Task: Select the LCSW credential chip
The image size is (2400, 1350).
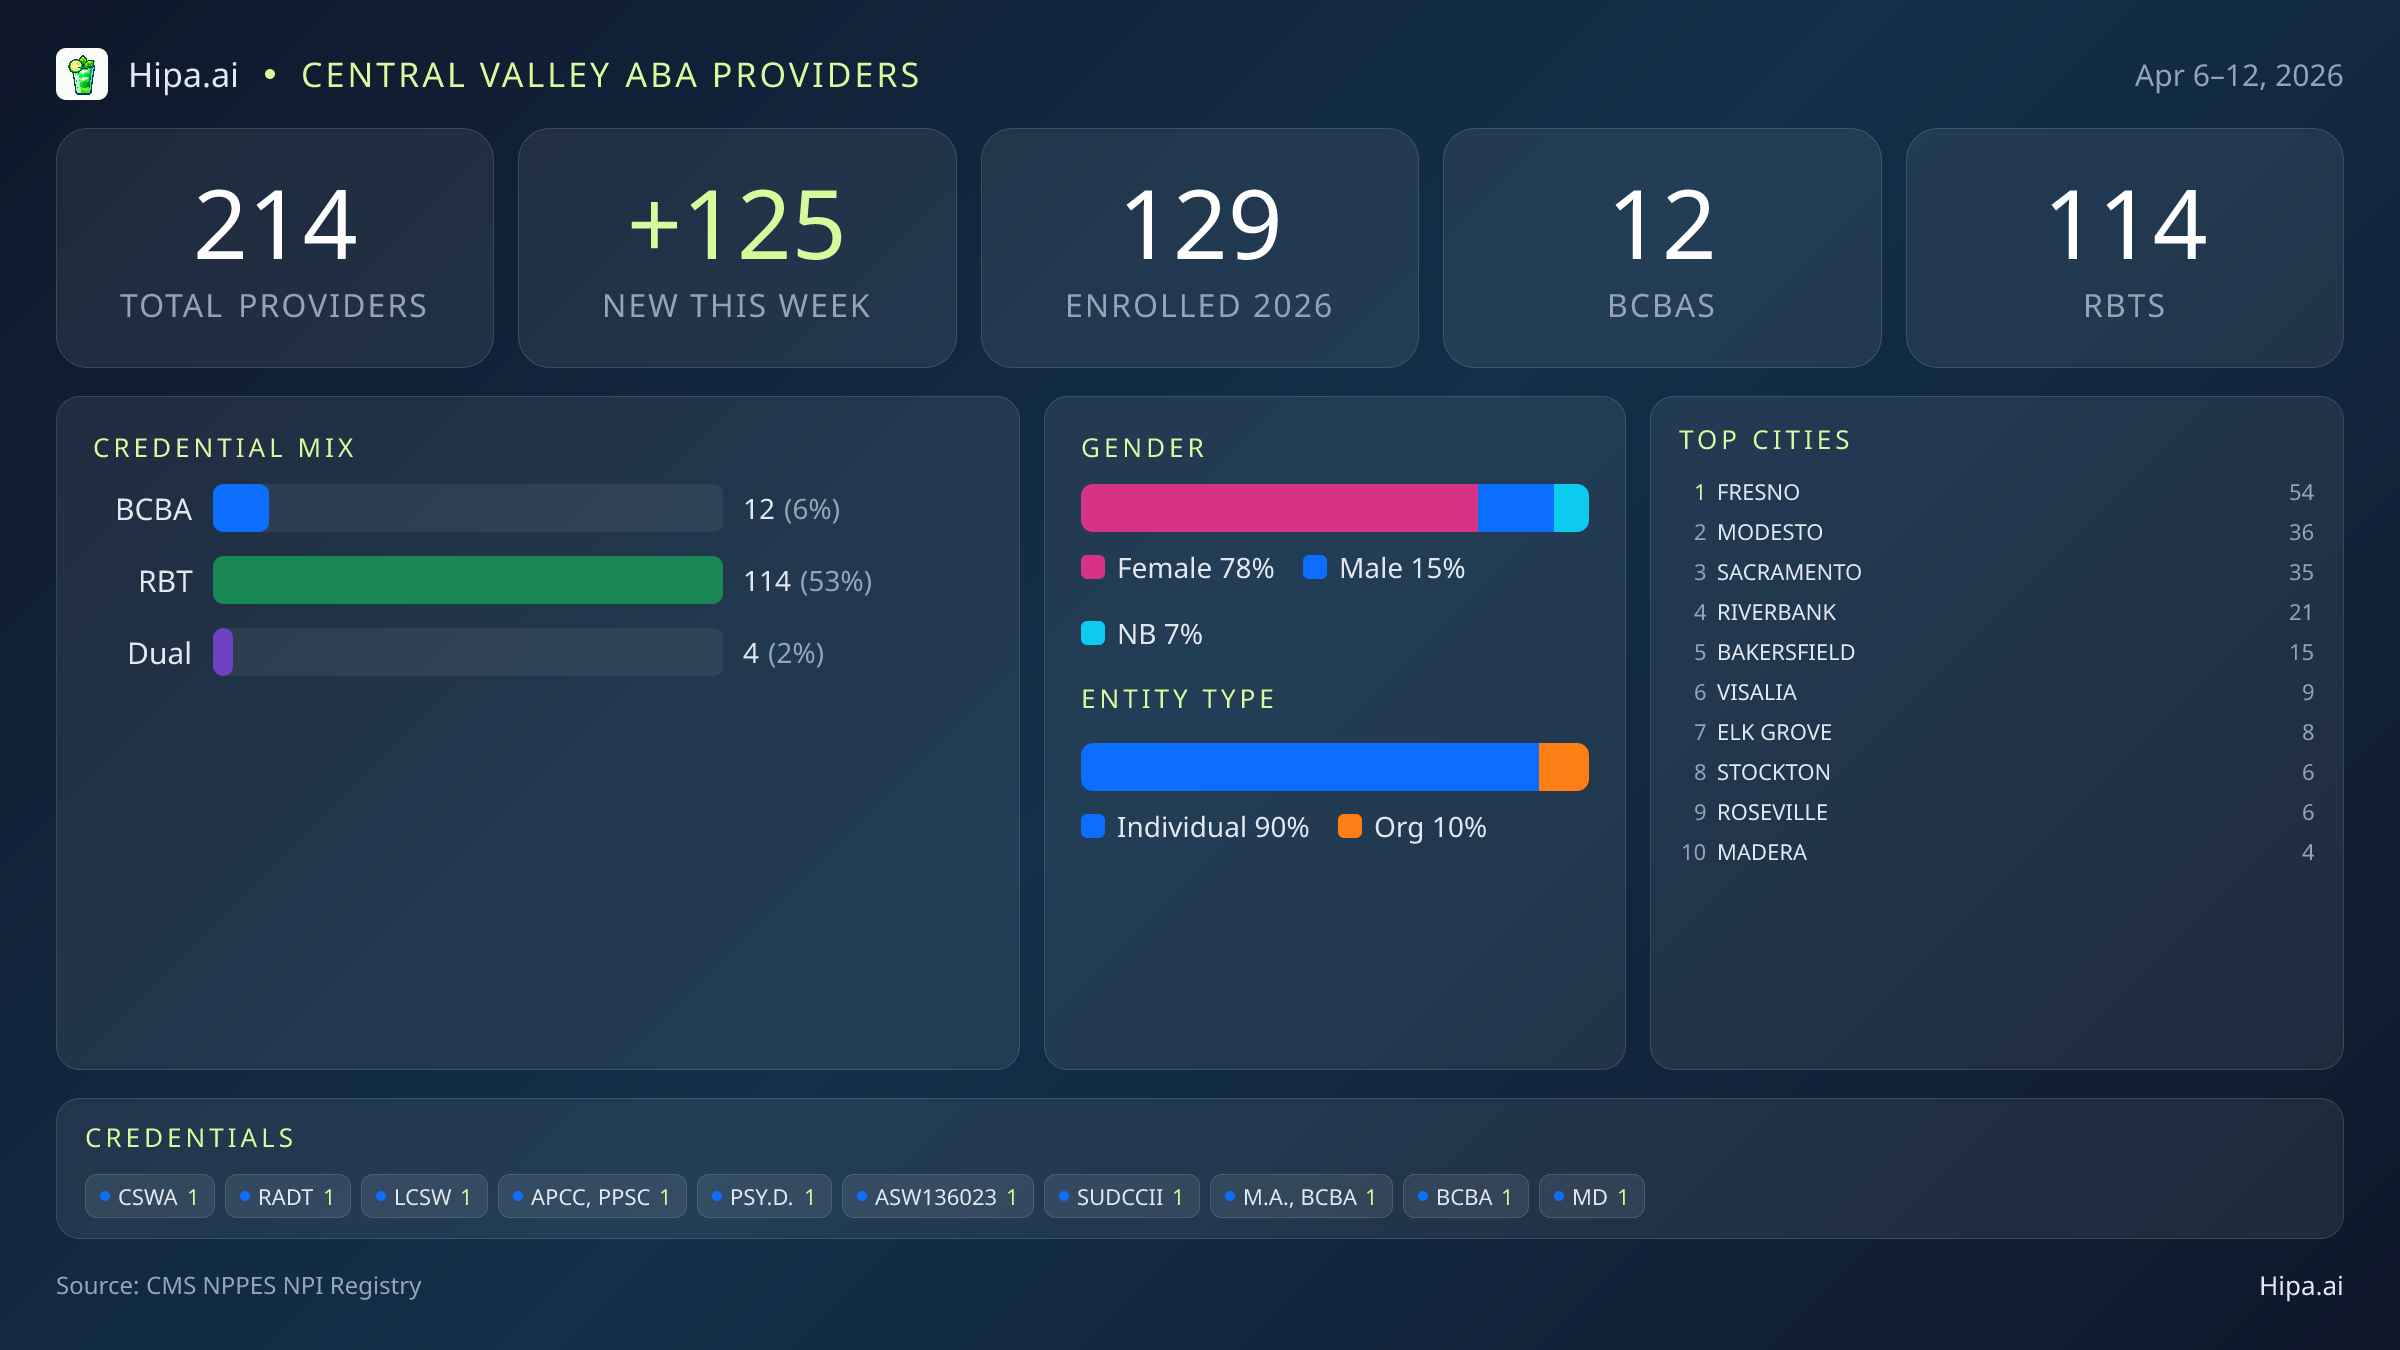Action: click(423, 1196)
